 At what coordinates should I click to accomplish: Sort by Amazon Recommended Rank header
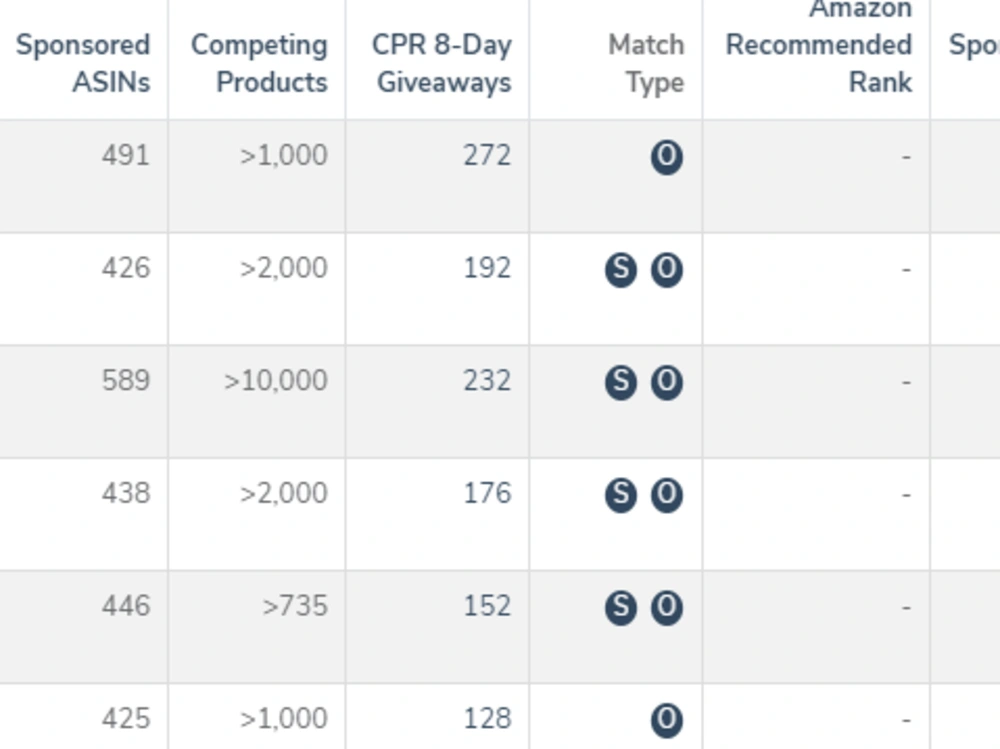819,46
